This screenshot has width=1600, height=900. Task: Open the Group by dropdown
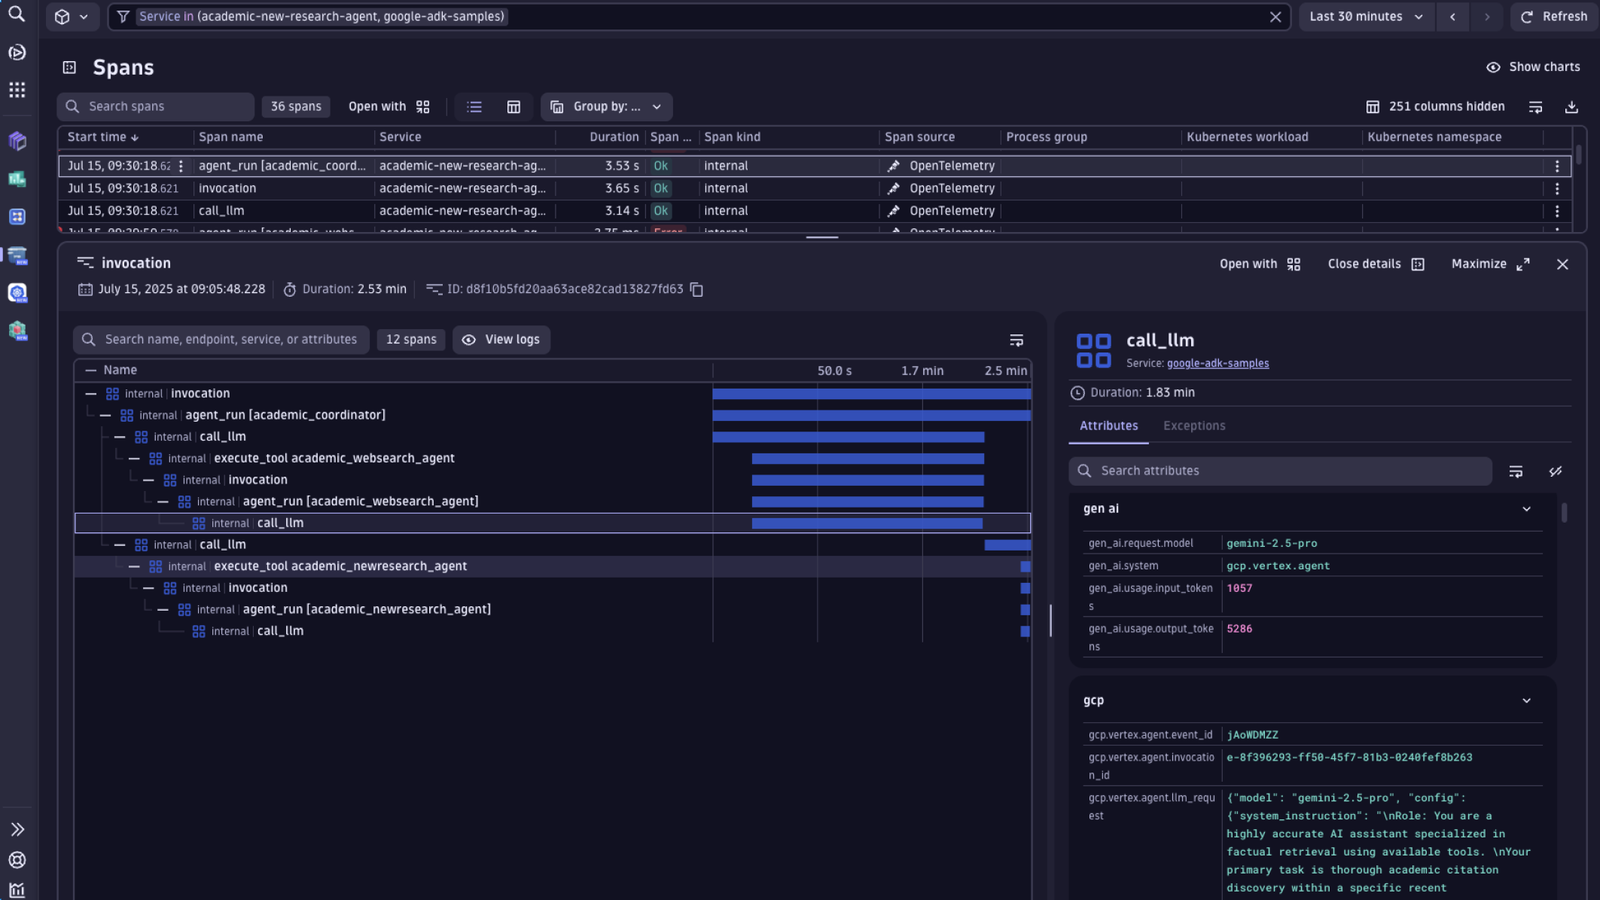point(606,107)
